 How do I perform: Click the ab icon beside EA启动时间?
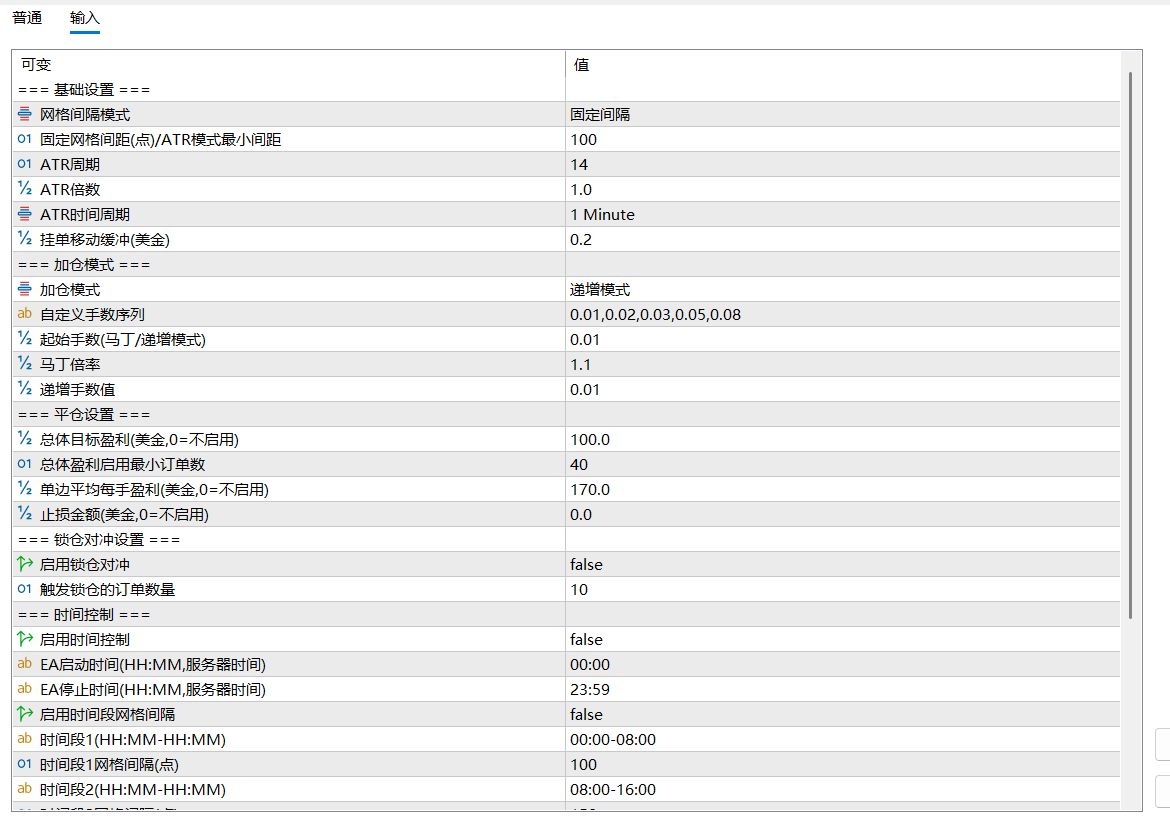25,664
